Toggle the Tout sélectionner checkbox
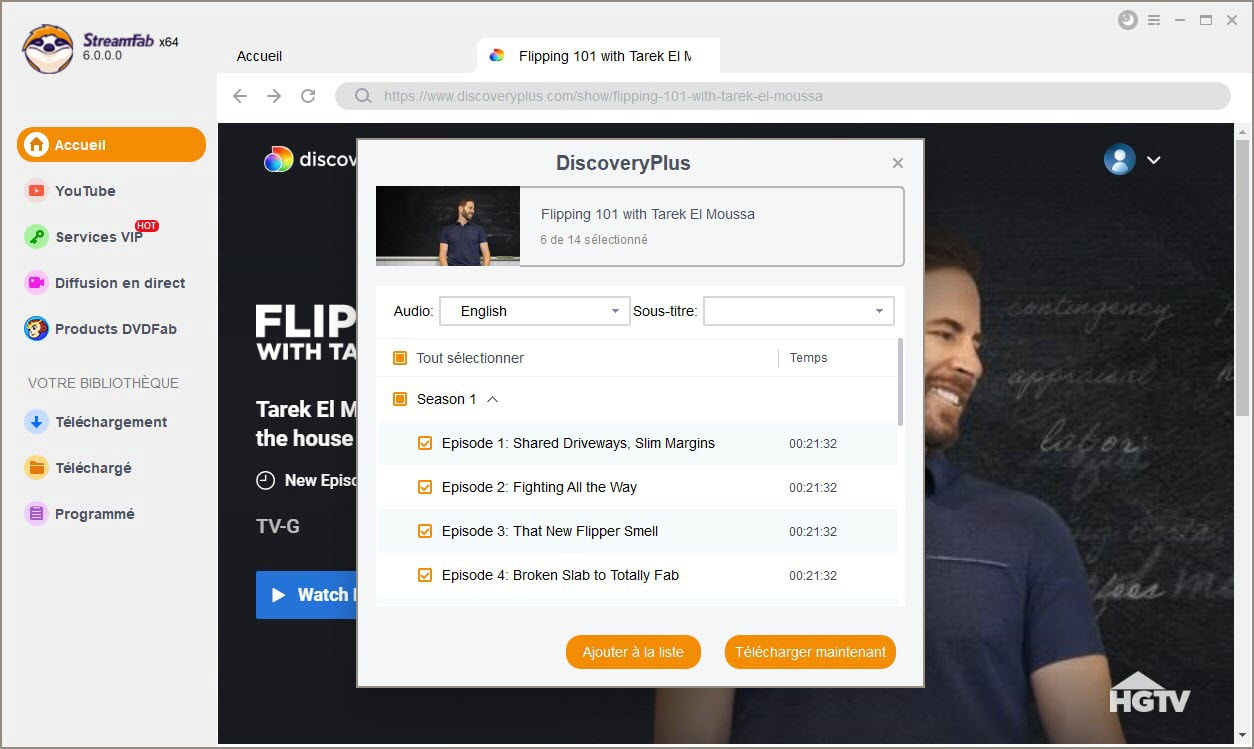 400,358
